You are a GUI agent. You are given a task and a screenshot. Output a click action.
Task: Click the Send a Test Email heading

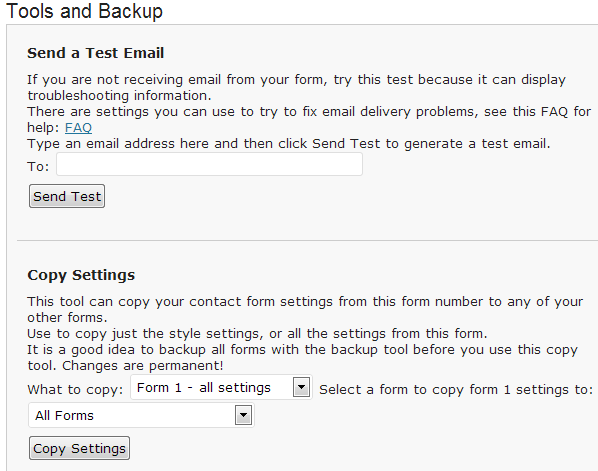click(x=96, y=53)
